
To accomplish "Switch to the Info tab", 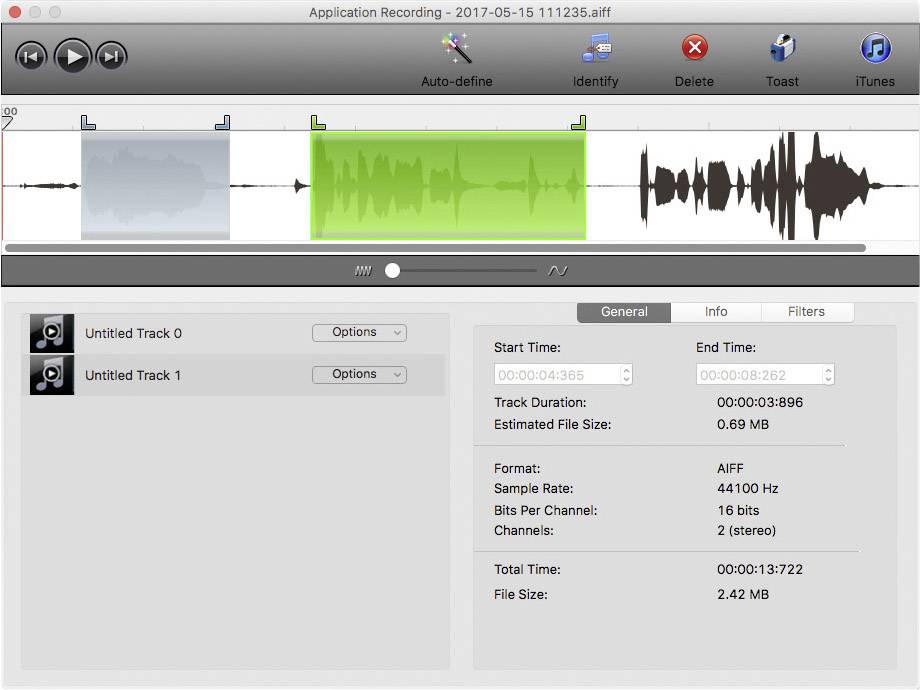I will (x=716, y=312).
